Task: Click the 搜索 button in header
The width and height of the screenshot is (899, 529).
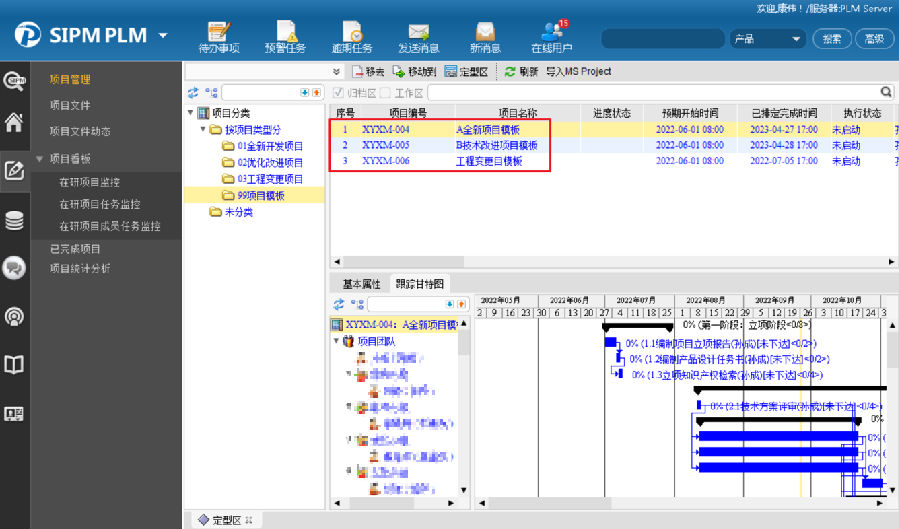Action: (832, 38)
